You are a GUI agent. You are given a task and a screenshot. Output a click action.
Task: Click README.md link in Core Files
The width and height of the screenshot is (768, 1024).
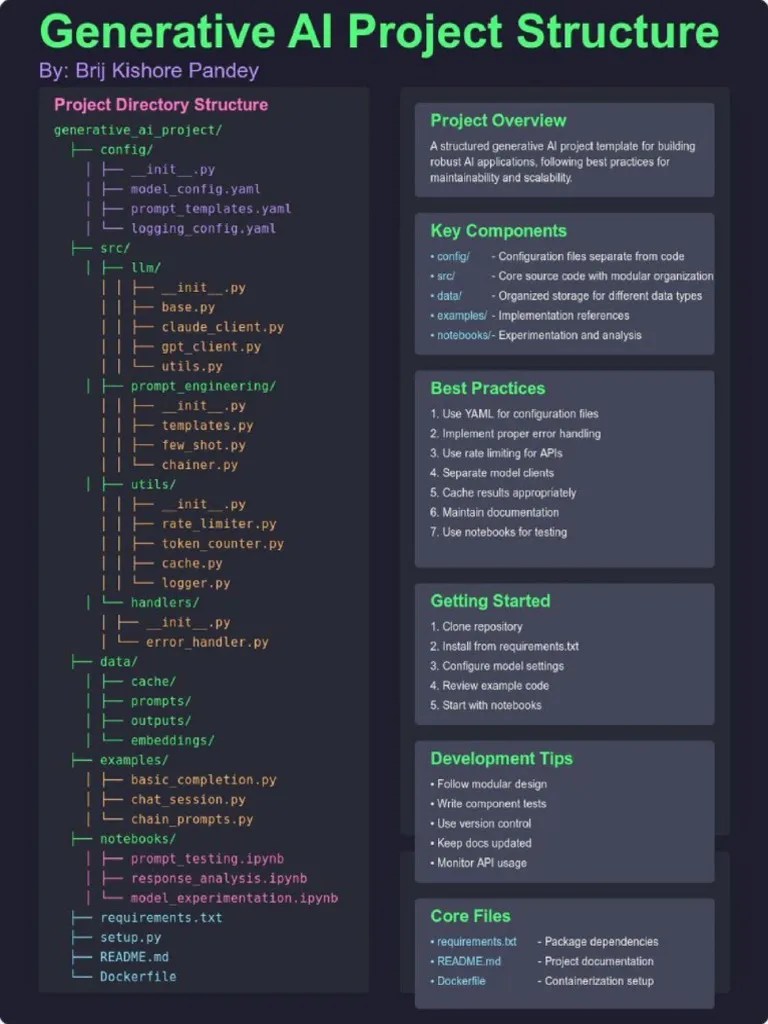[x=469, y=961]
